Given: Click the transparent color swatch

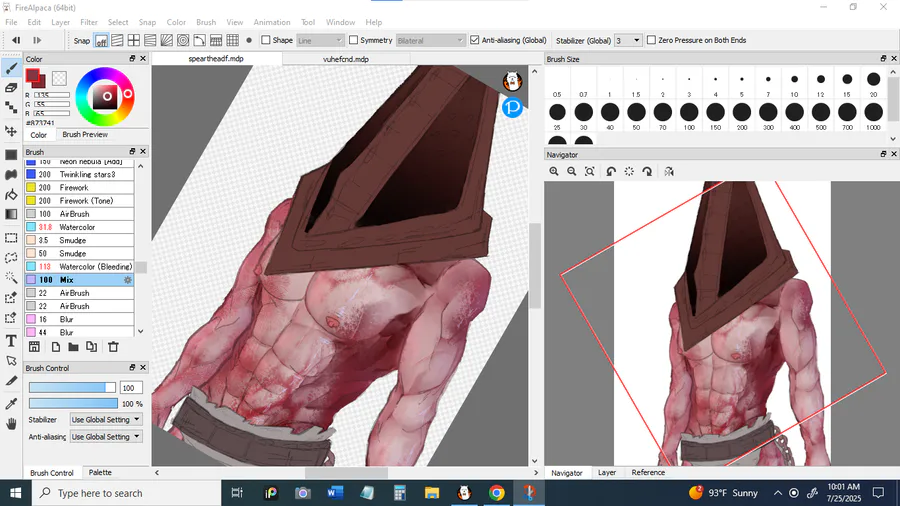Looking at the screenshot, I should click(59, 78).
